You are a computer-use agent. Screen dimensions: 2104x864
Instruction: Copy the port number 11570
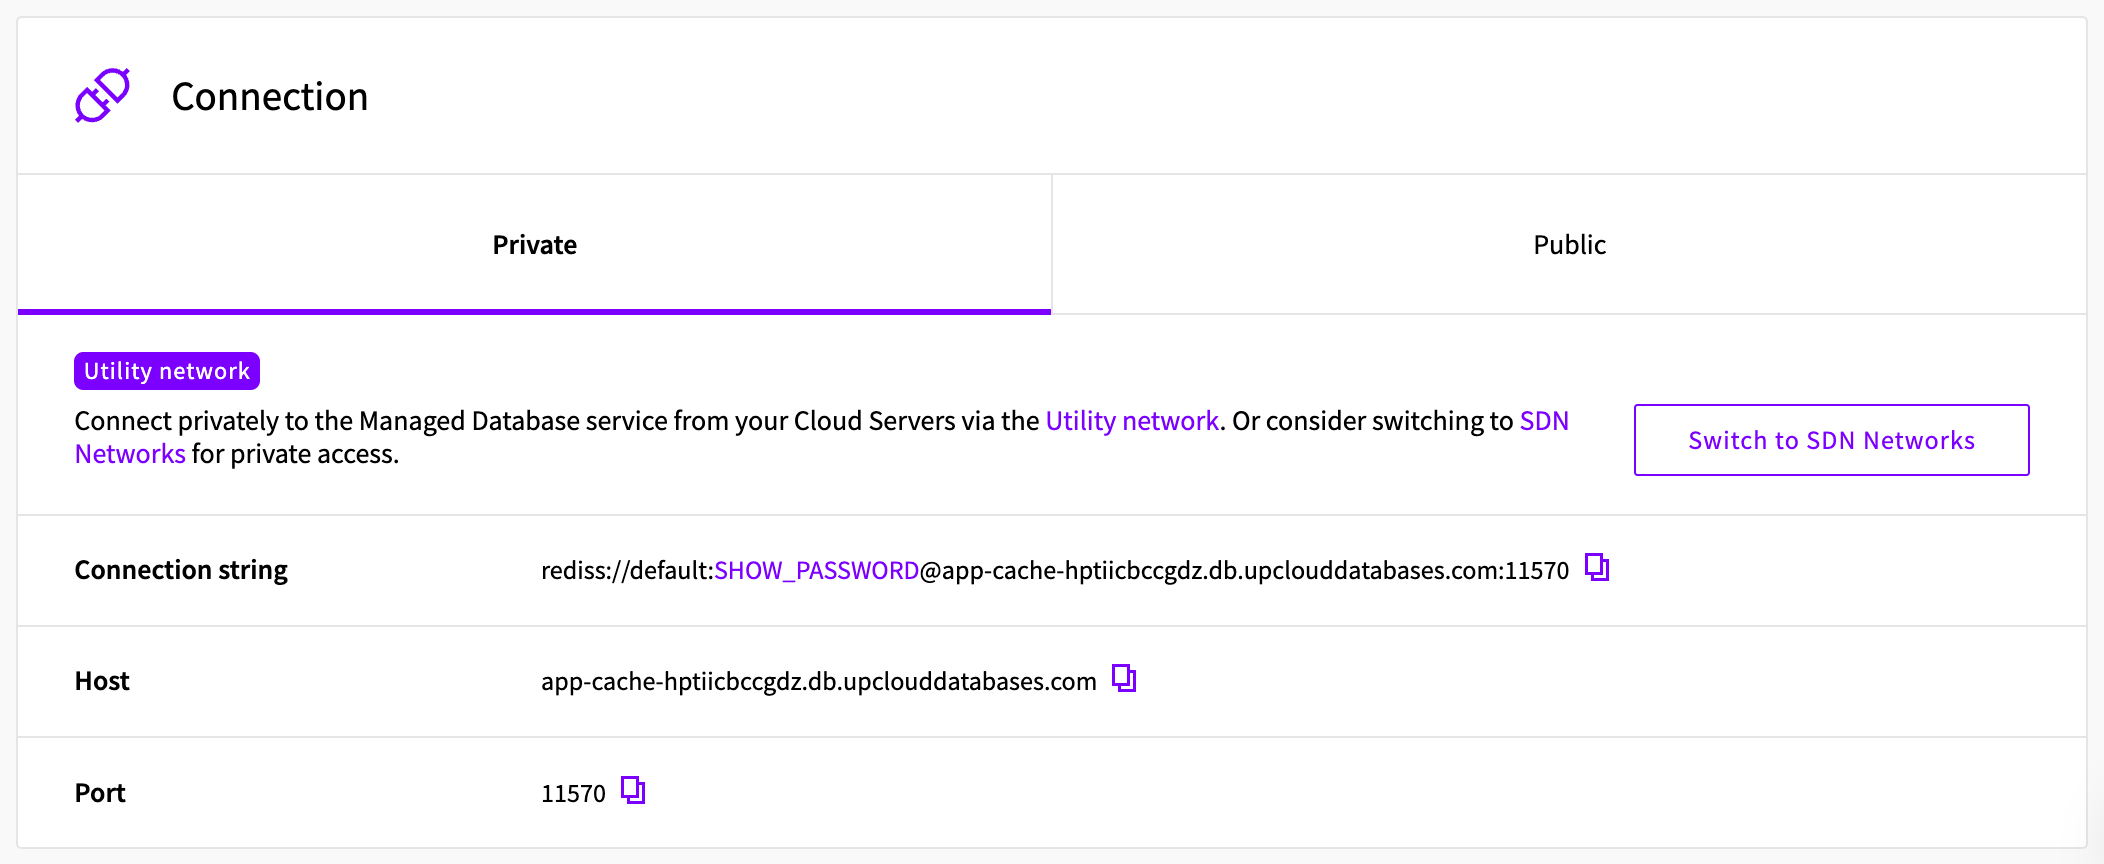click(x=633, y=791)
